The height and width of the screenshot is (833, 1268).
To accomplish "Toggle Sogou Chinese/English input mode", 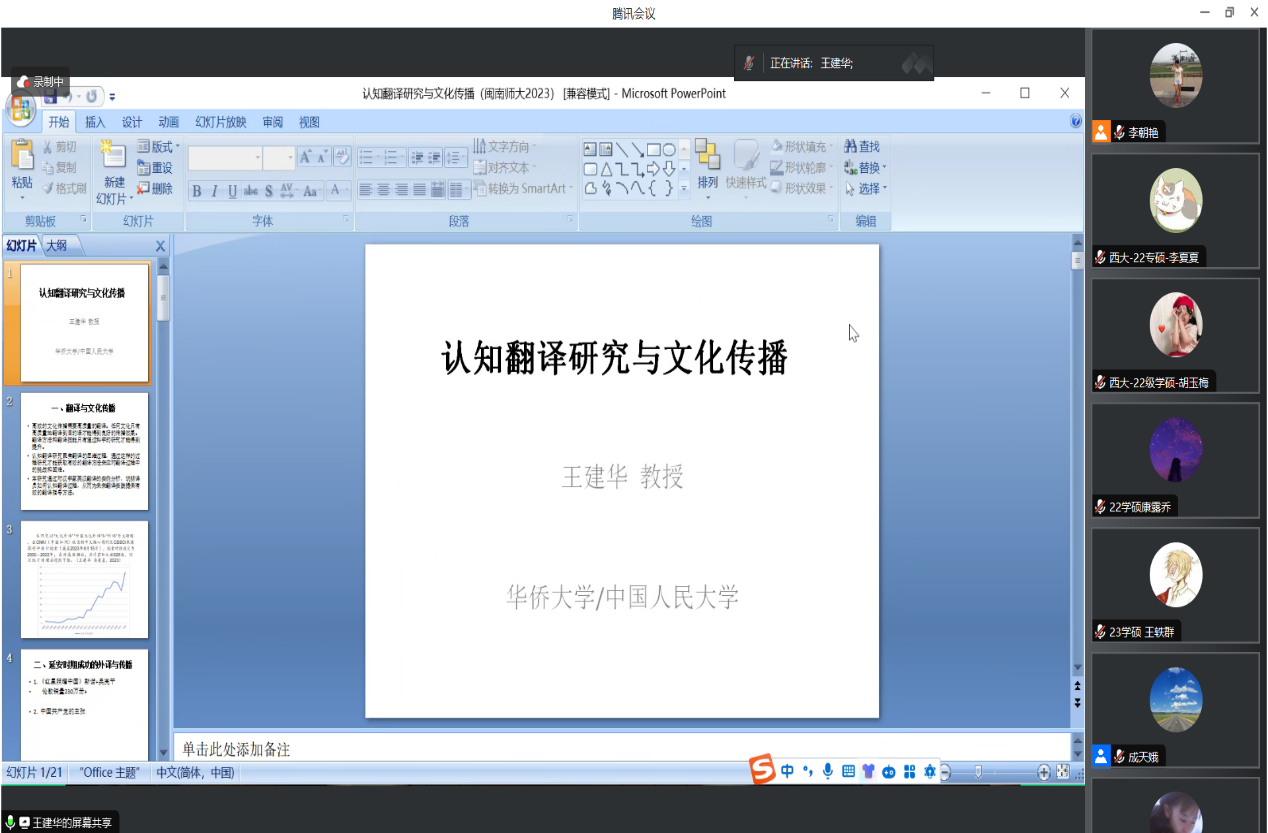I will 788,771.
